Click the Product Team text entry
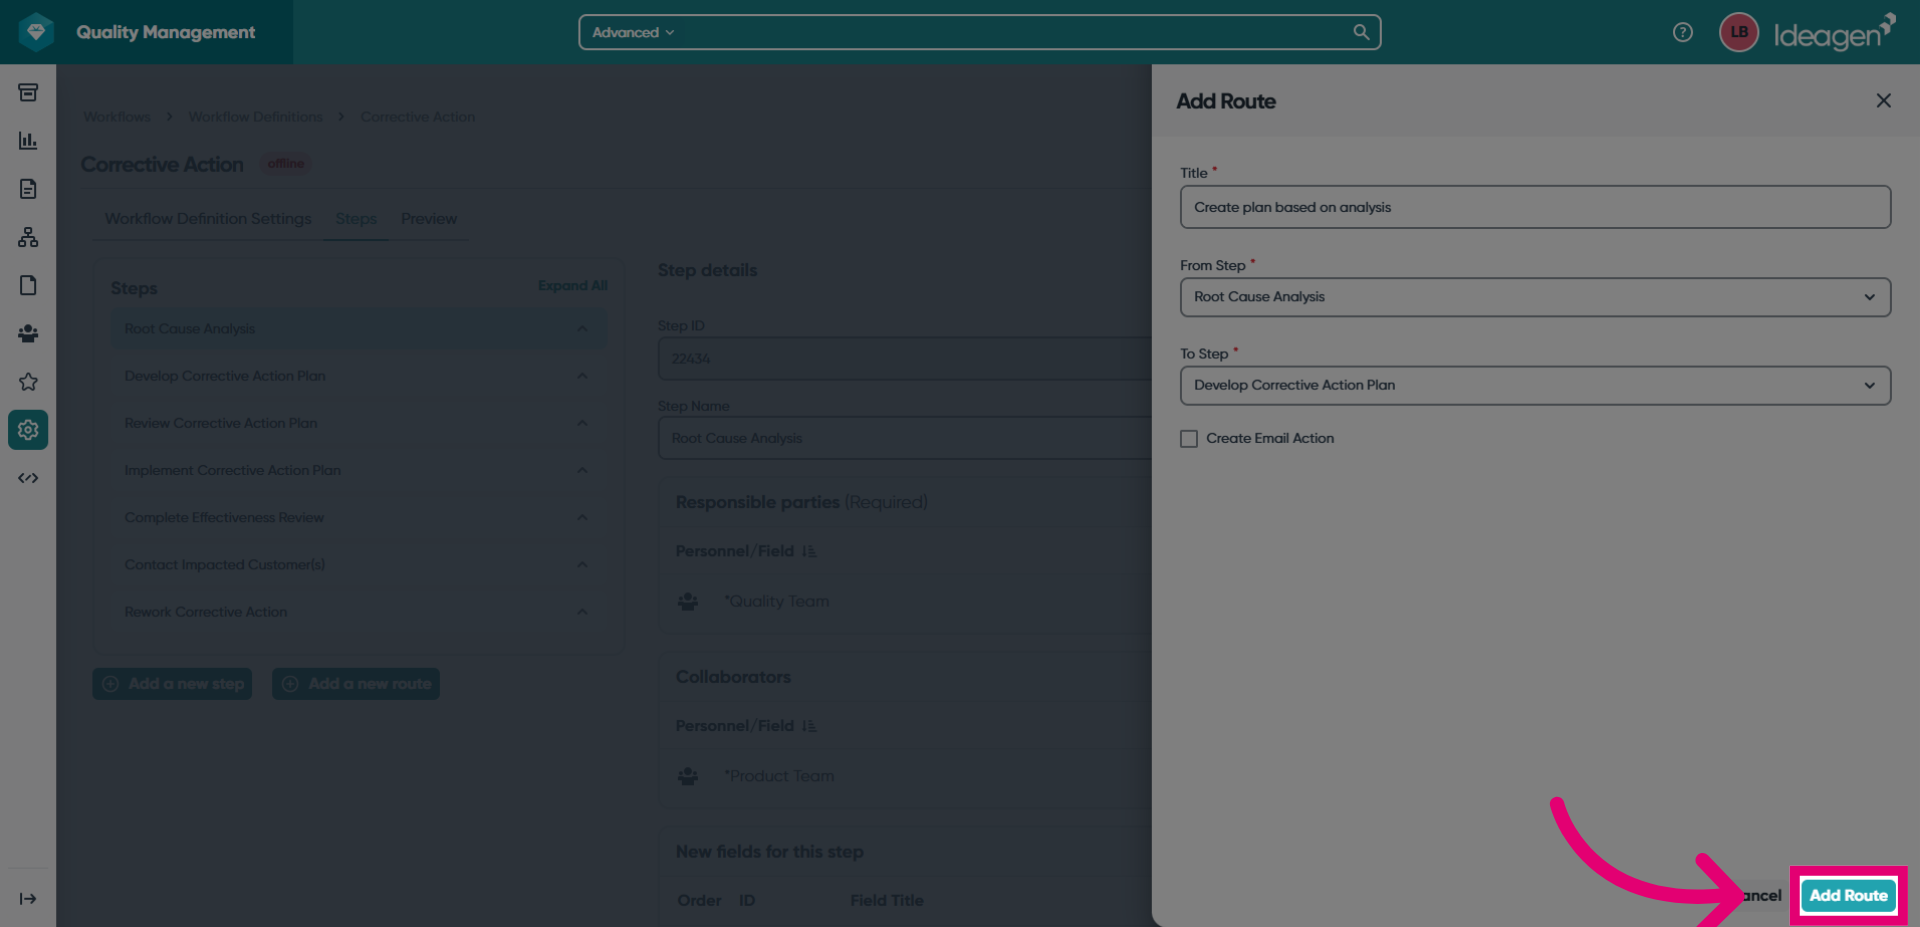 pyautogui.click(x=779, y=776)
